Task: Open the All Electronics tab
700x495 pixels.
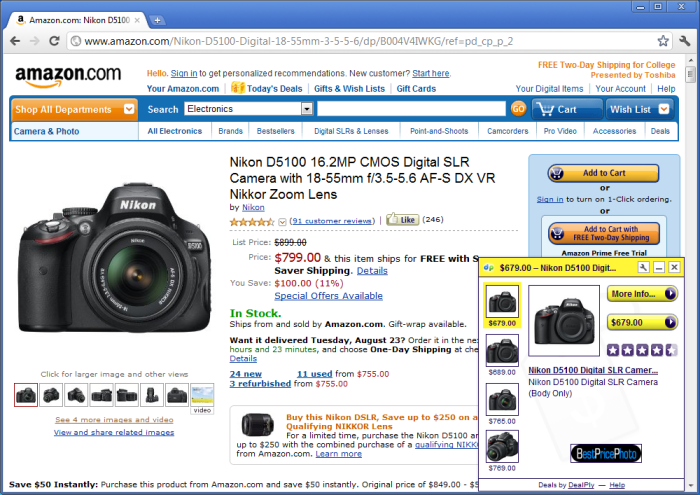Action: (x=175, y=131)
